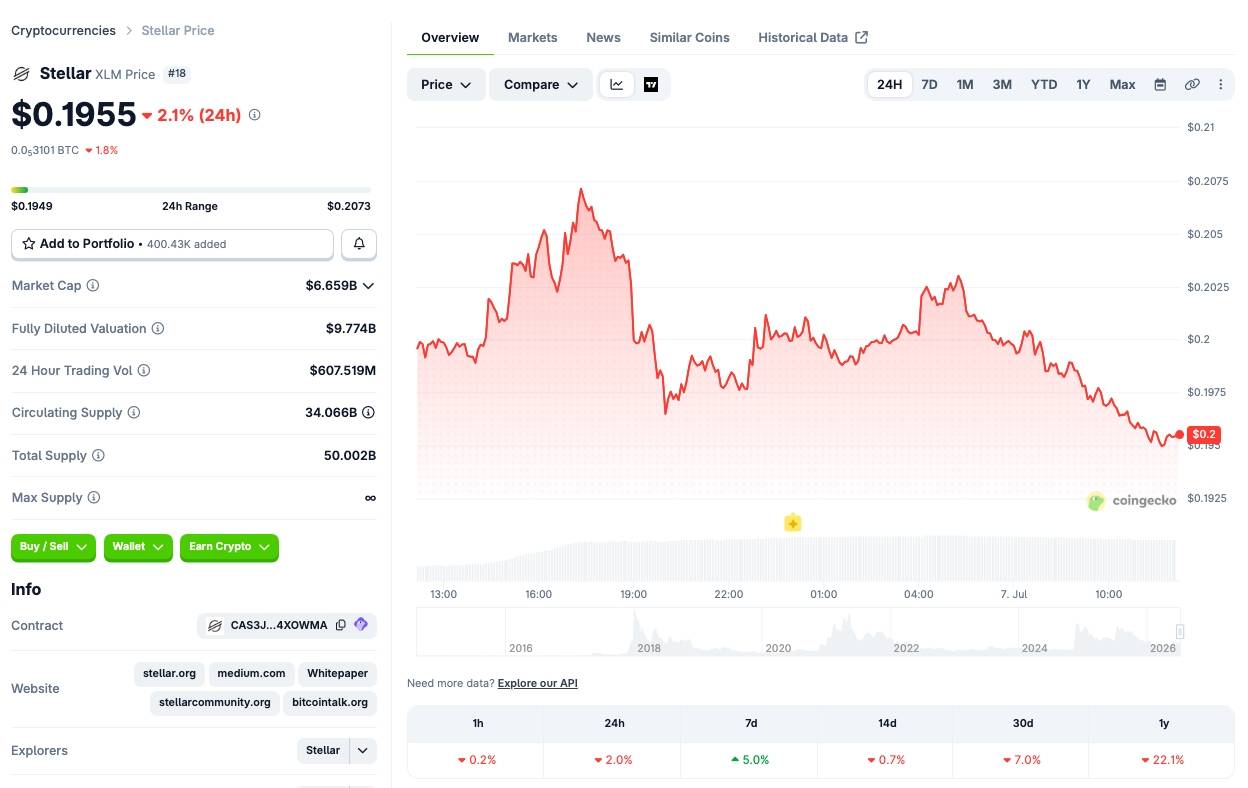Image resolution: width=1248 pixels, height=788 pixels.
Task: Click the chart navigator right handle
Action: pyautogui.click(x=1180, y=631)
